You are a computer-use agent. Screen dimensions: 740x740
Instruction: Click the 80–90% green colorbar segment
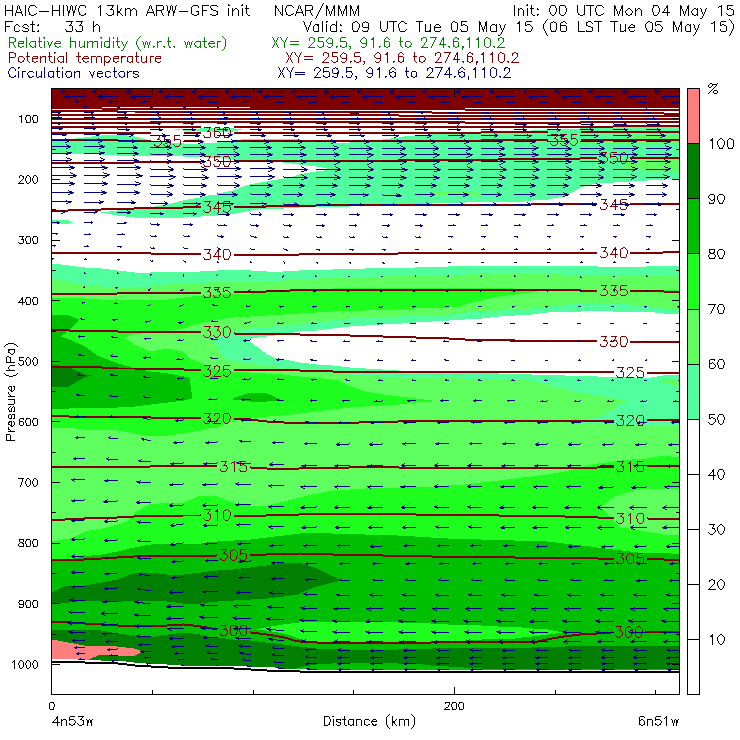[693, 226]
